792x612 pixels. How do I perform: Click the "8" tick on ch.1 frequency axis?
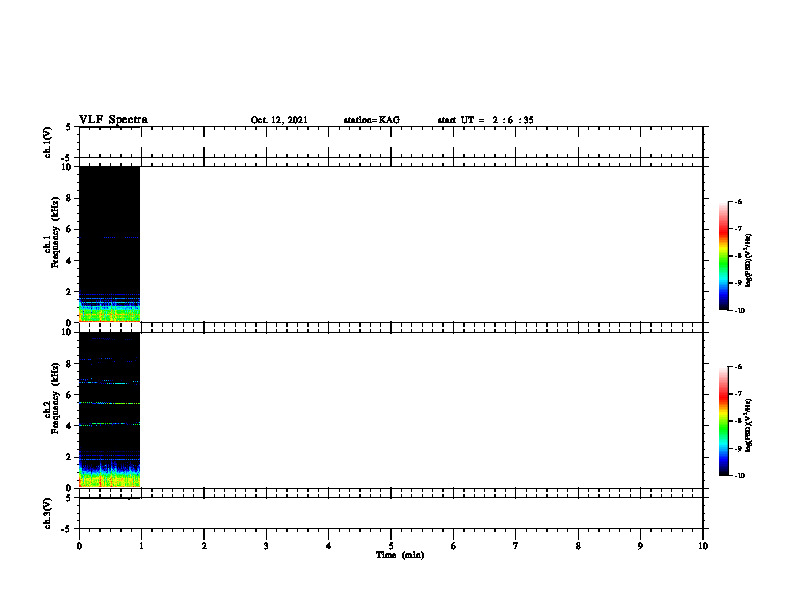point(69,198)
